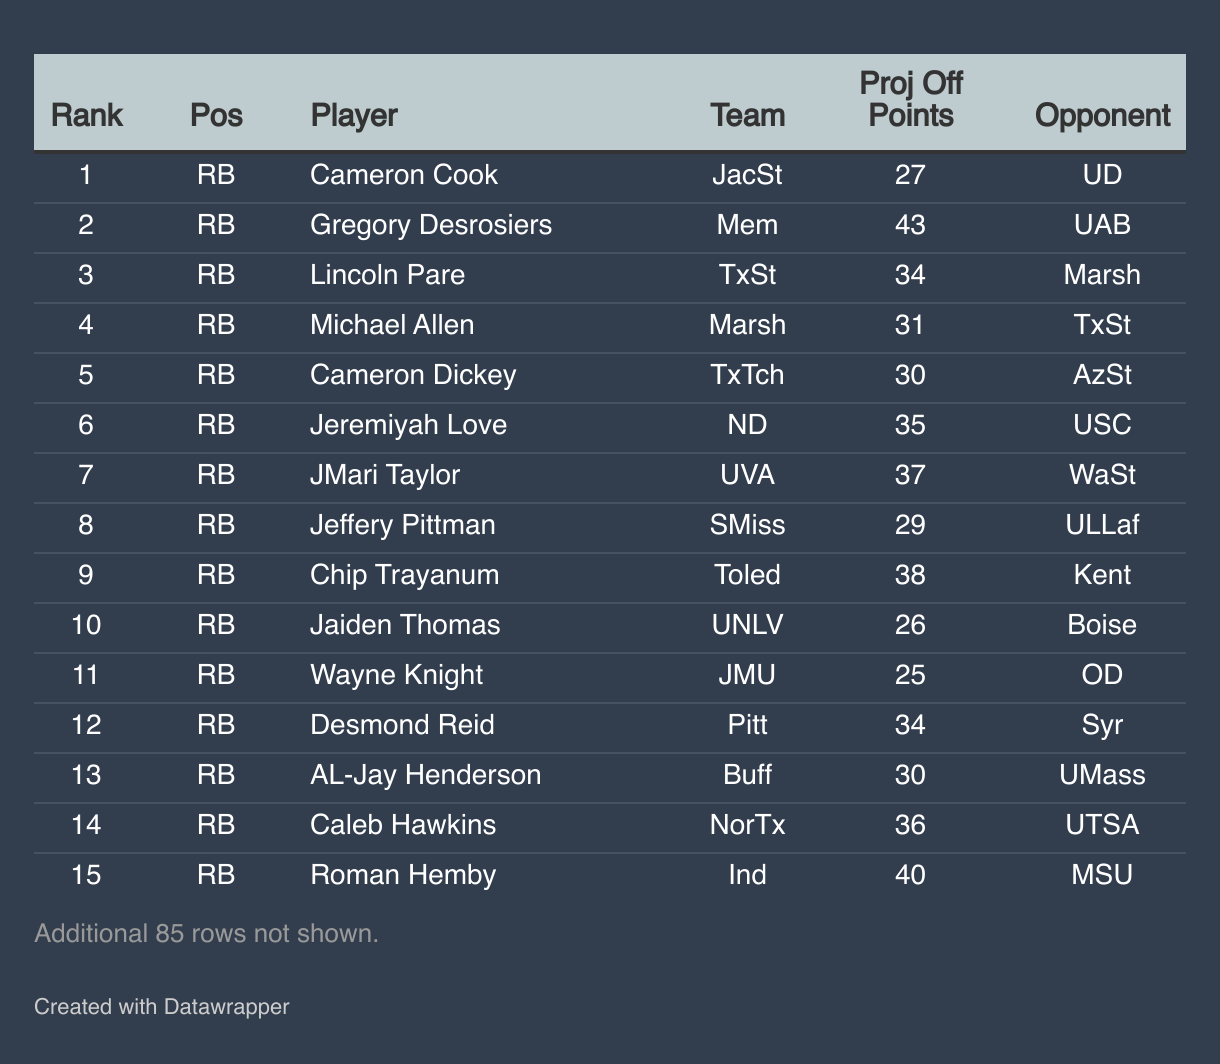Select the Cameron Cook player cell
Viewport: 1220px width, 1064px height.
click(404, 175)
